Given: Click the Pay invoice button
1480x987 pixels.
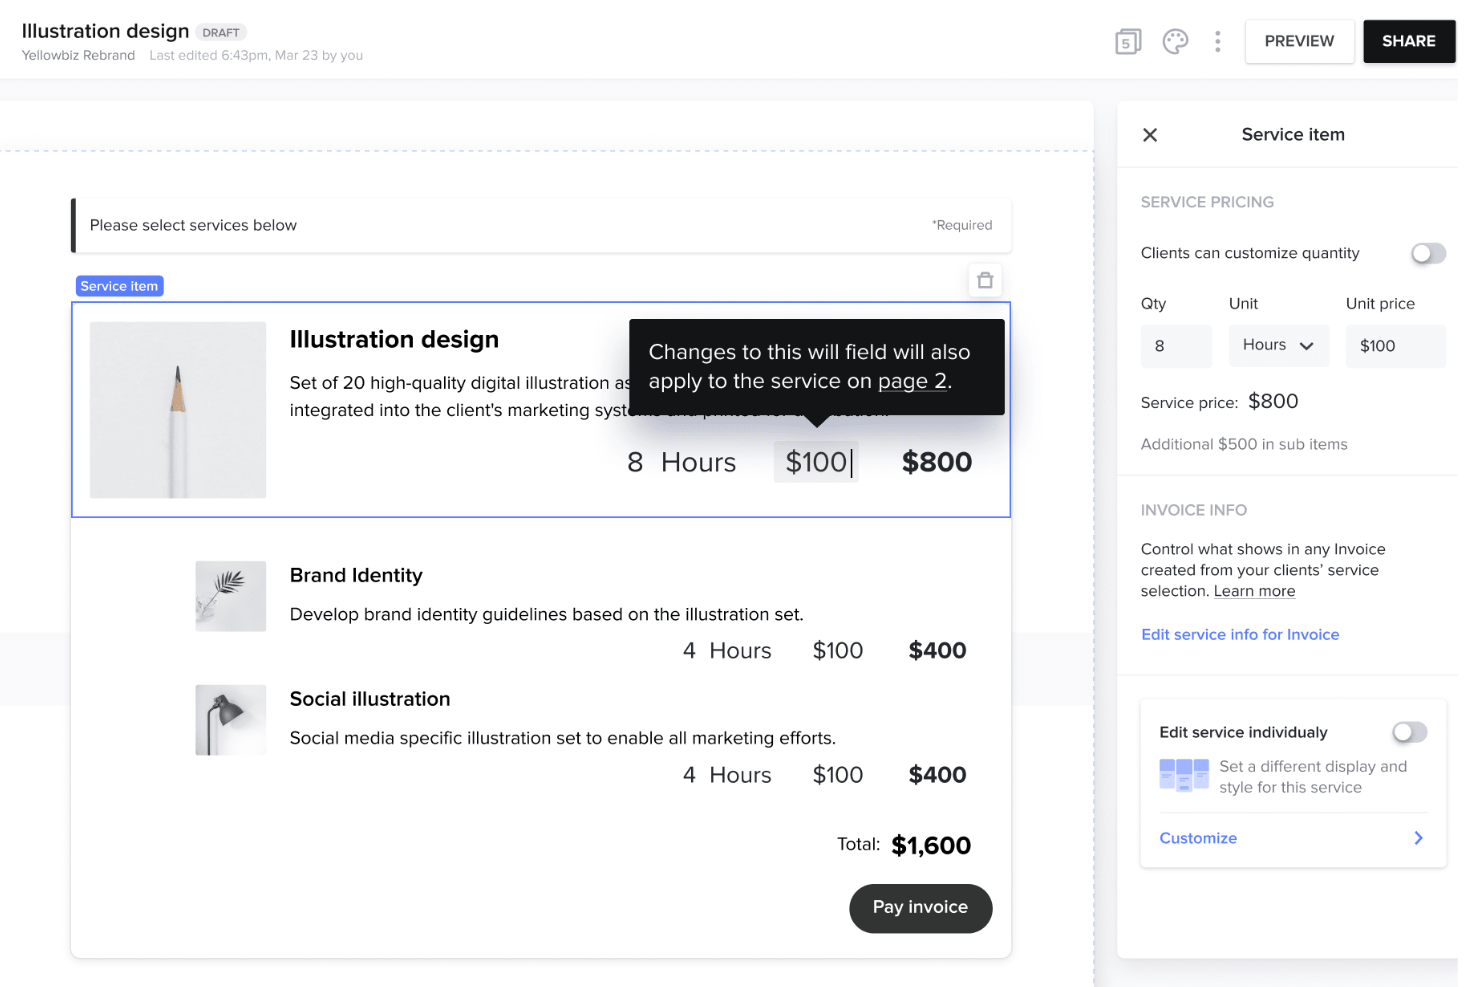Looking at the screenshot, I should [x=920, y=908].
